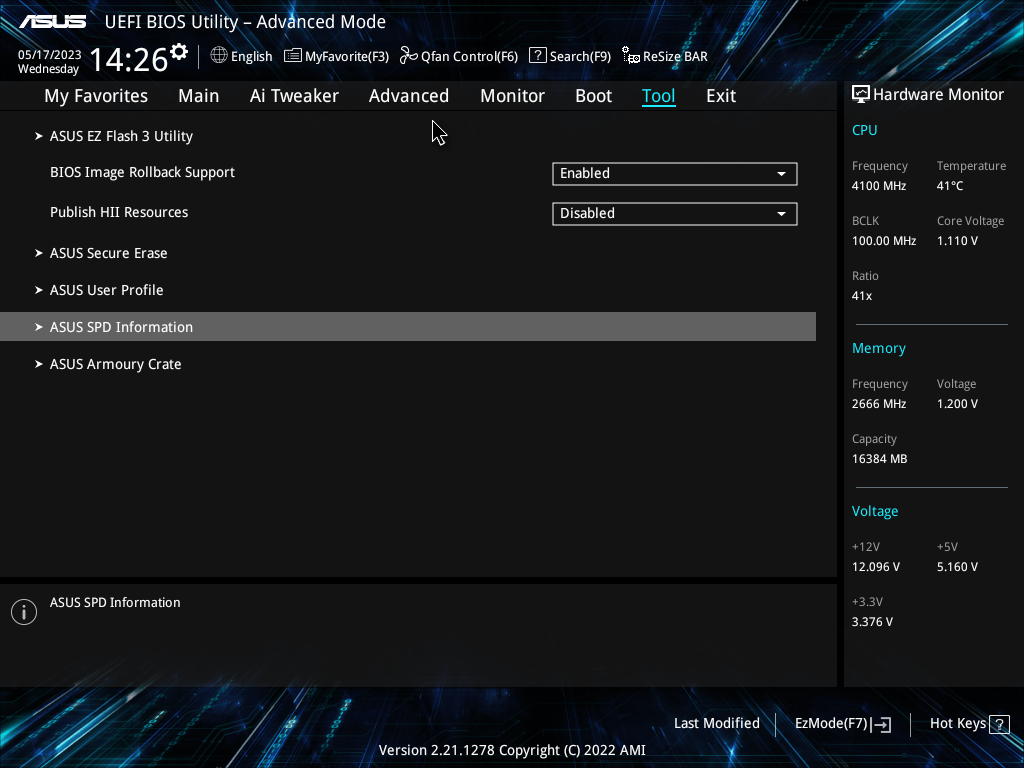This screenshot has height=768, width=1024.
Task: Open ASUS Secure Erase entry
Action: 108,253
